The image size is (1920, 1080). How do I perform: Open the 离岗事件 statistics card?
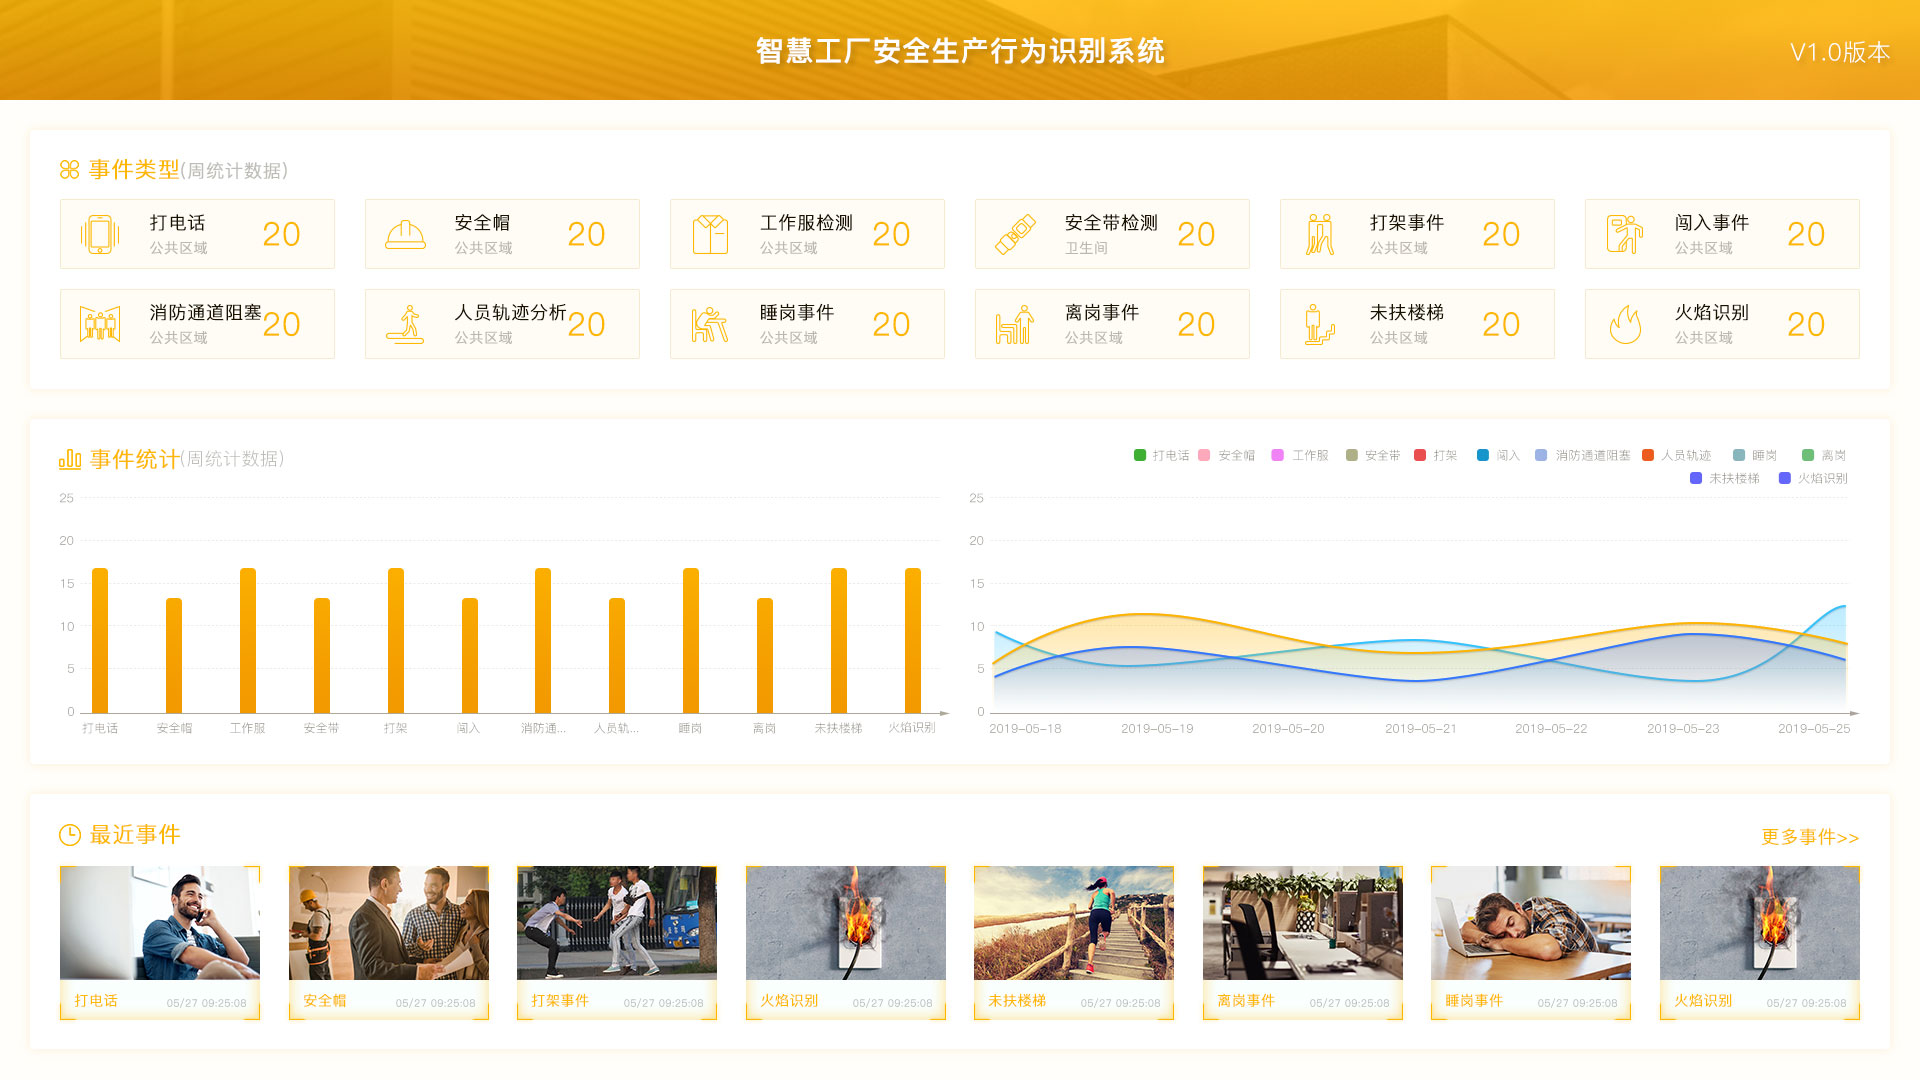click(1111, 324)
